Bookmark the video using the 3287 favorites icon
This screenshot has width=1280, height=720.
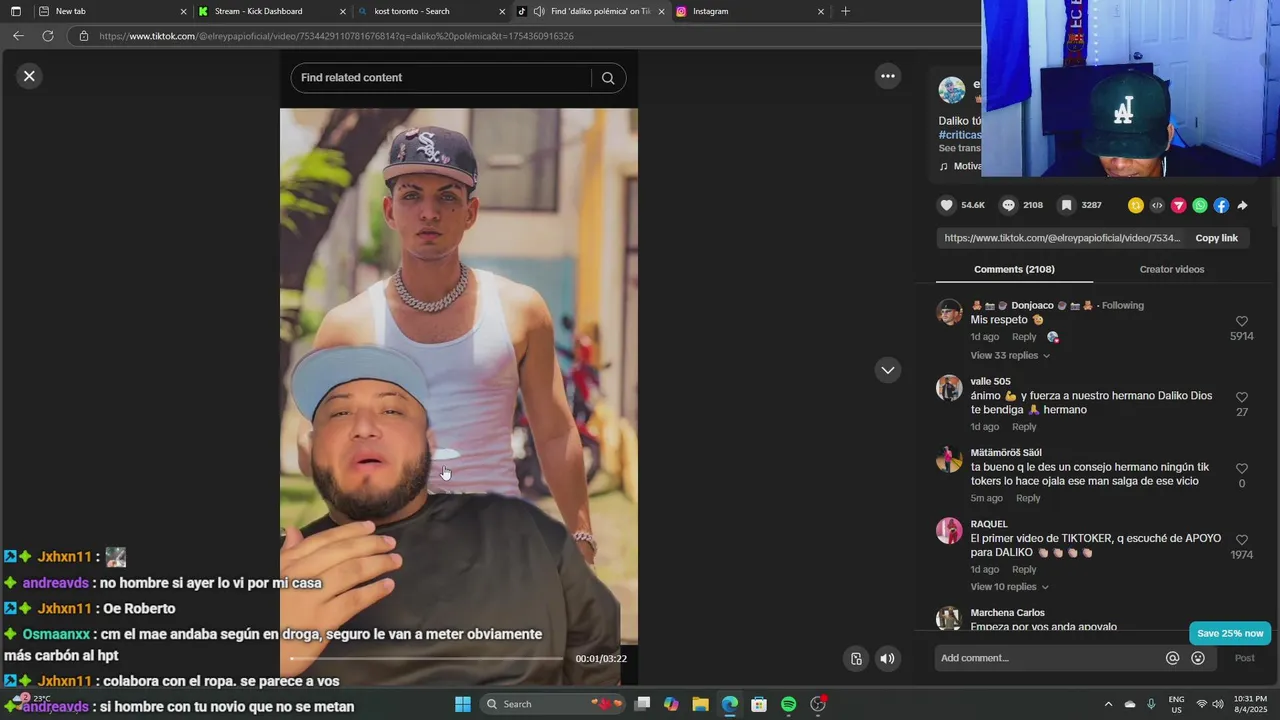point(1067,205)
